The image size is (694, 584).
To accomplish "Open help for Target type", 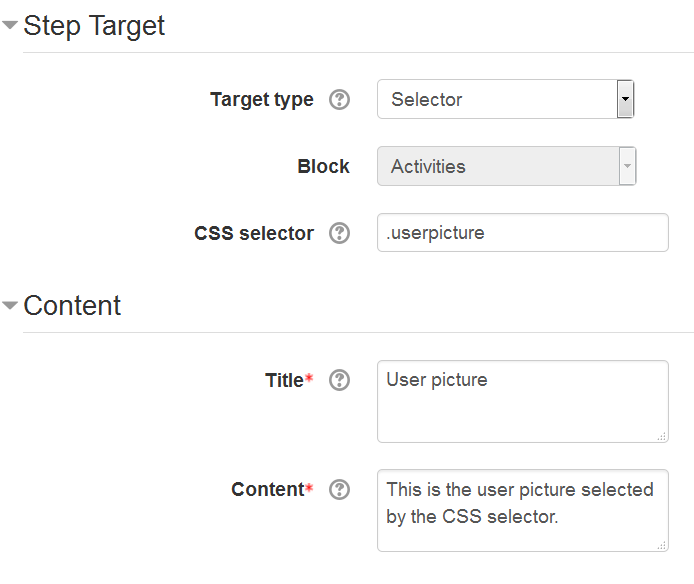I will pos(339,100).
